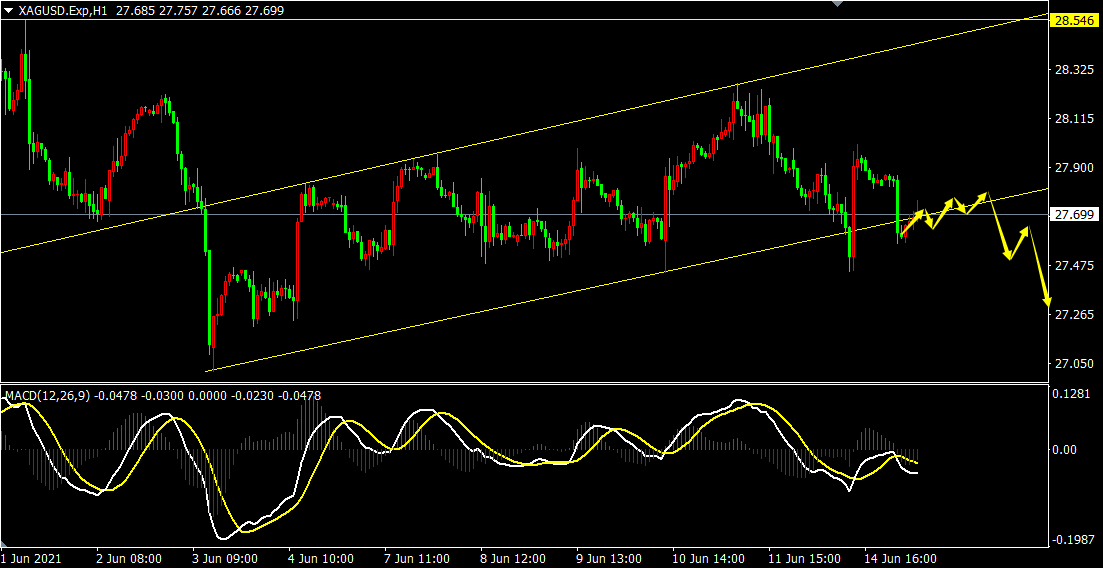Click the -0.1987 MACD scale value

[x=1072, y=540]
